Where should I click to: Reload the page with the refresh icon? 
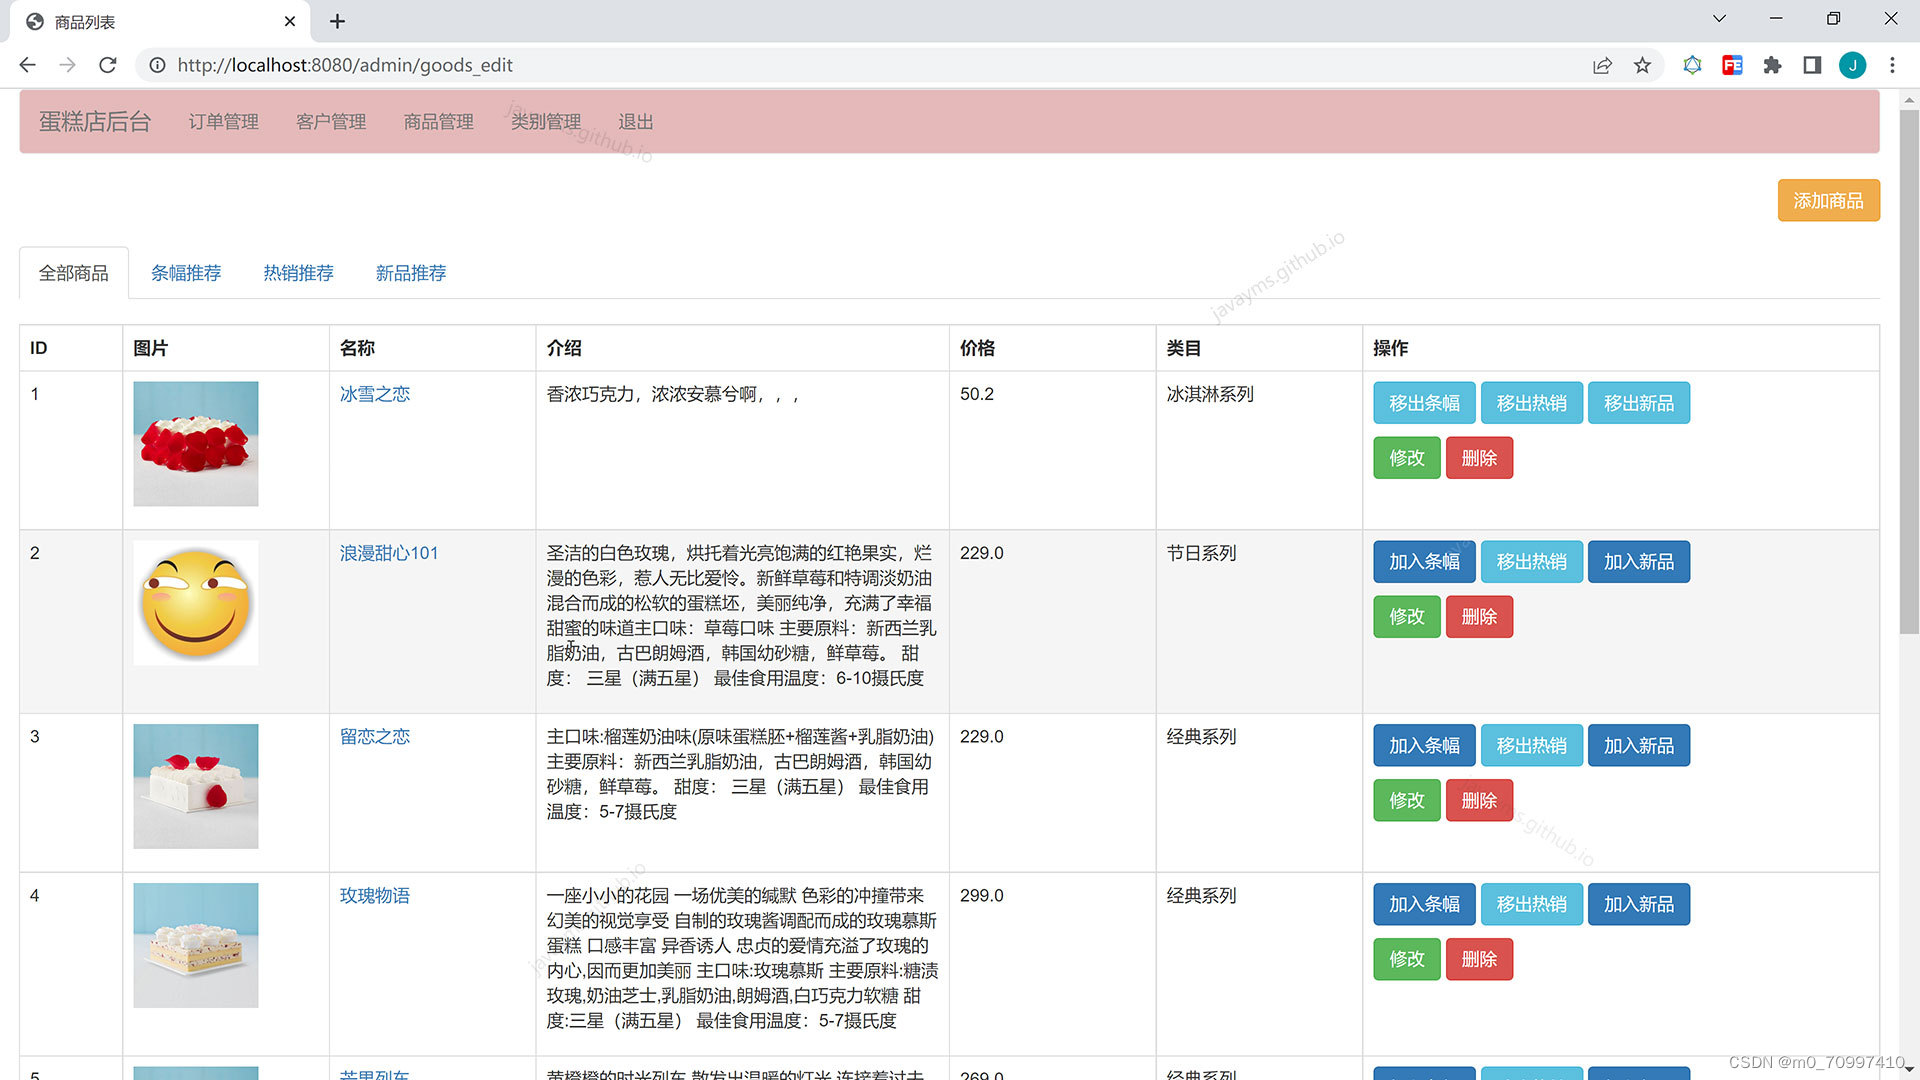click(108, 65)
